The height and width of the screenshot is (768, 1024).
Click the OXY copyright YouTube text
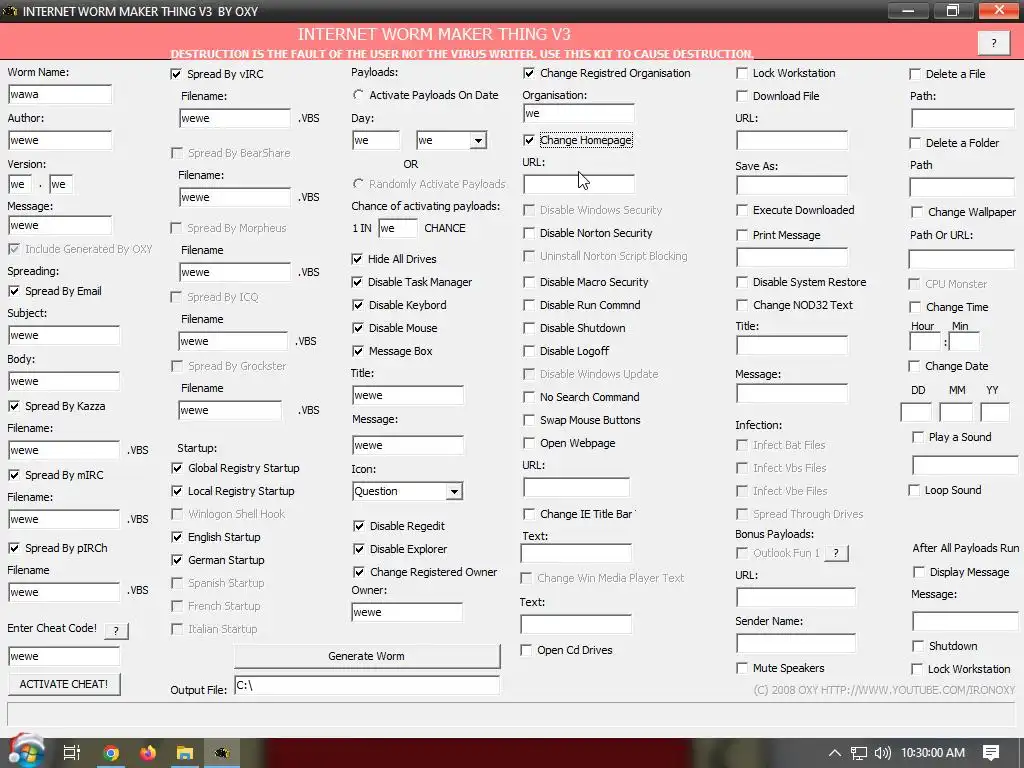pyautogui.click(x=884, y=690)
